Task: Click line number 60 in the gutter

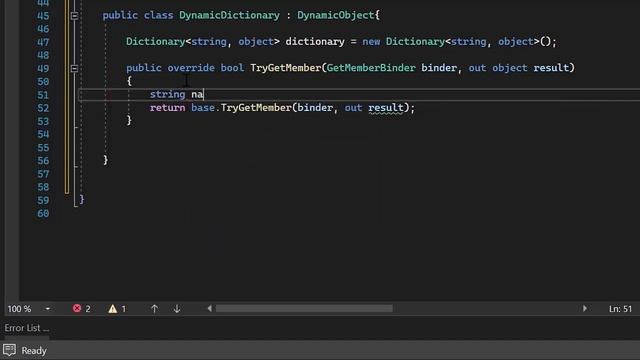Action: click(43, 213)
